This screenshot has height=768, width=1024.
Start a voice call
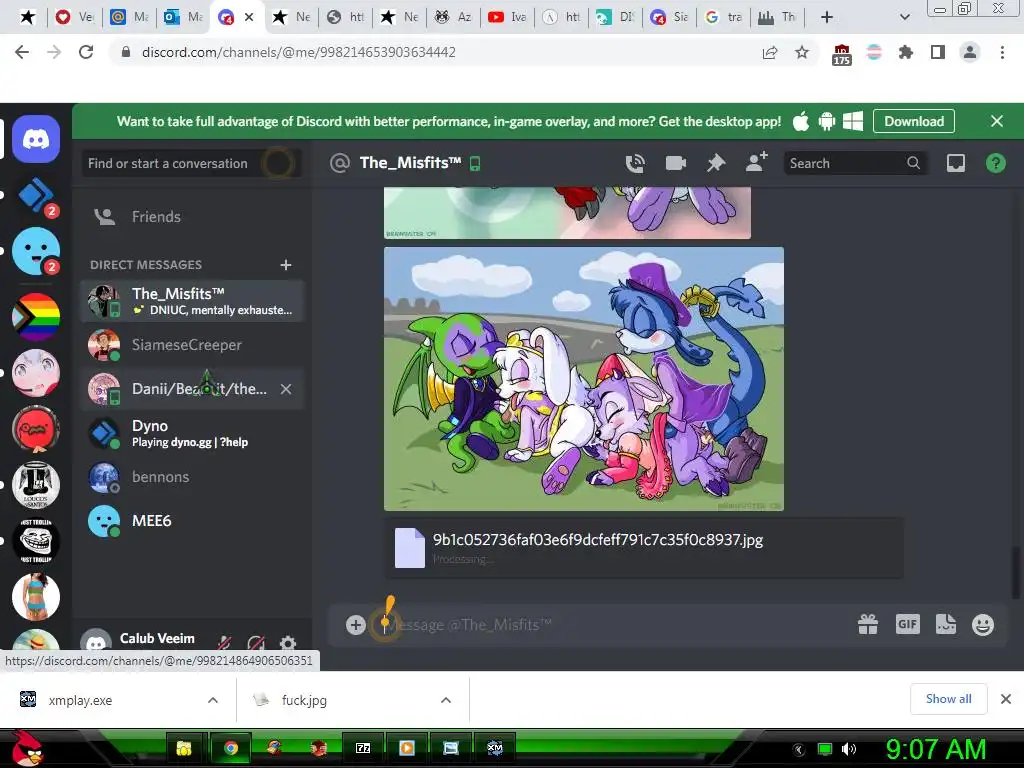tap(635, 163)
